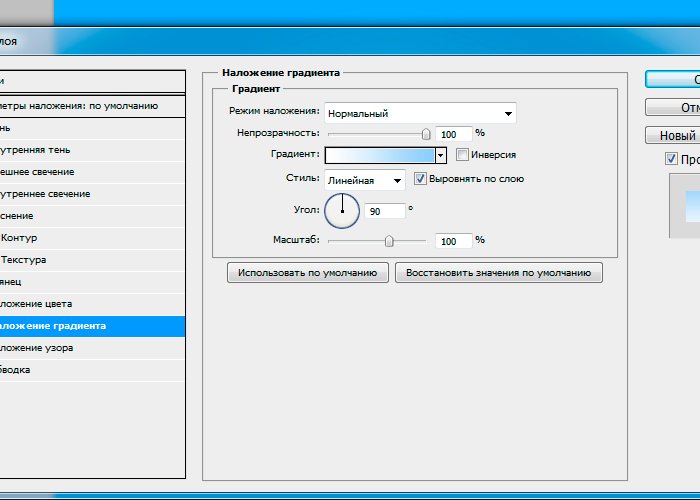Open the Режим наложения blend mode dropdown

pyautogui.click(x=420, y=113)
